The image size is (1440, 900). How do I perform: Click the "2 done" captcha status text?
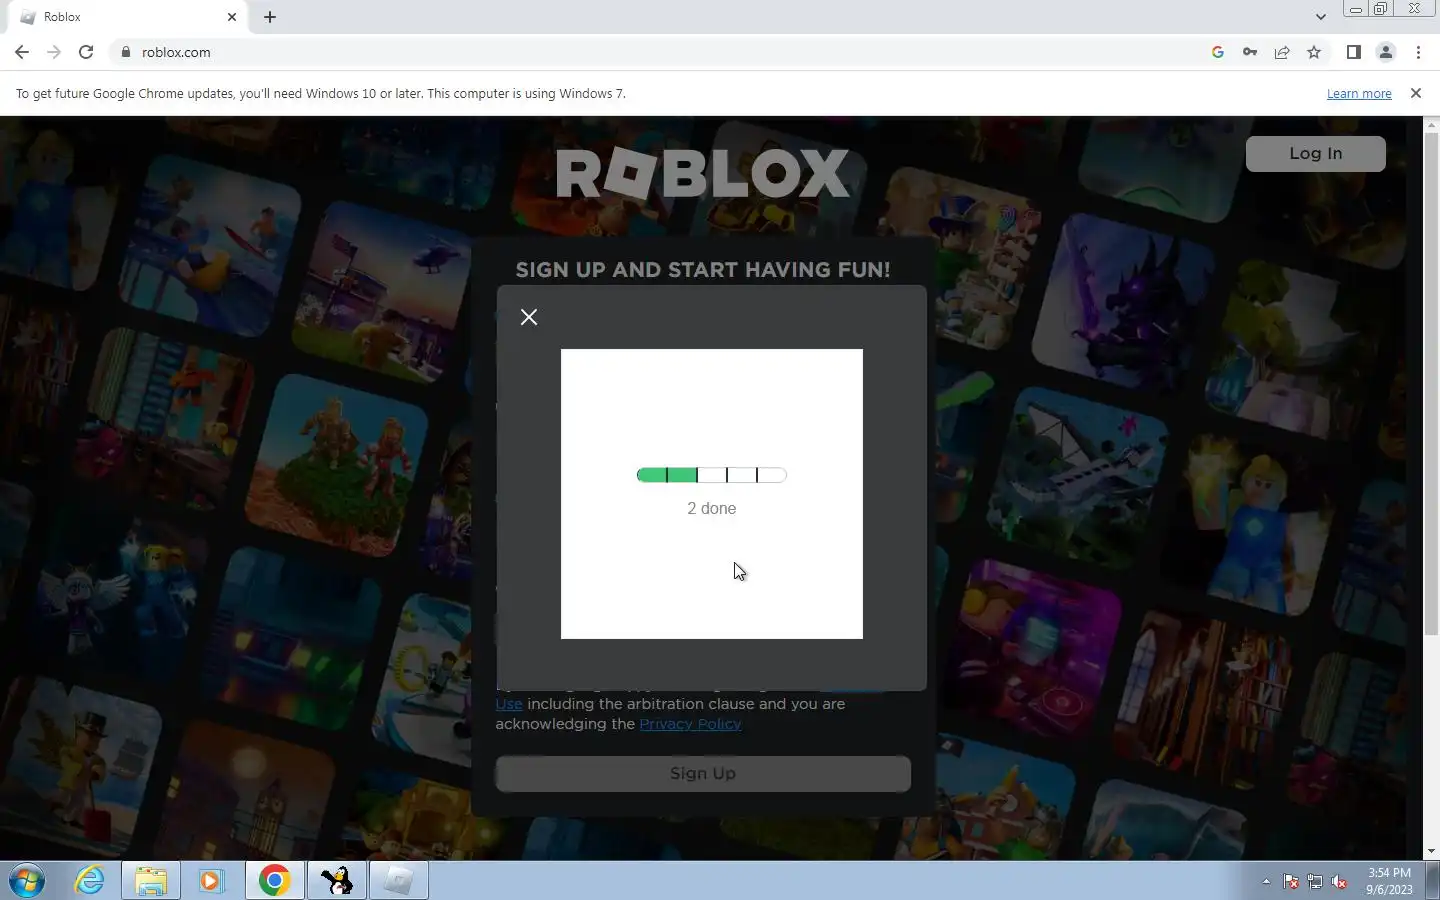pyautogui.click(x=712, y=509)
